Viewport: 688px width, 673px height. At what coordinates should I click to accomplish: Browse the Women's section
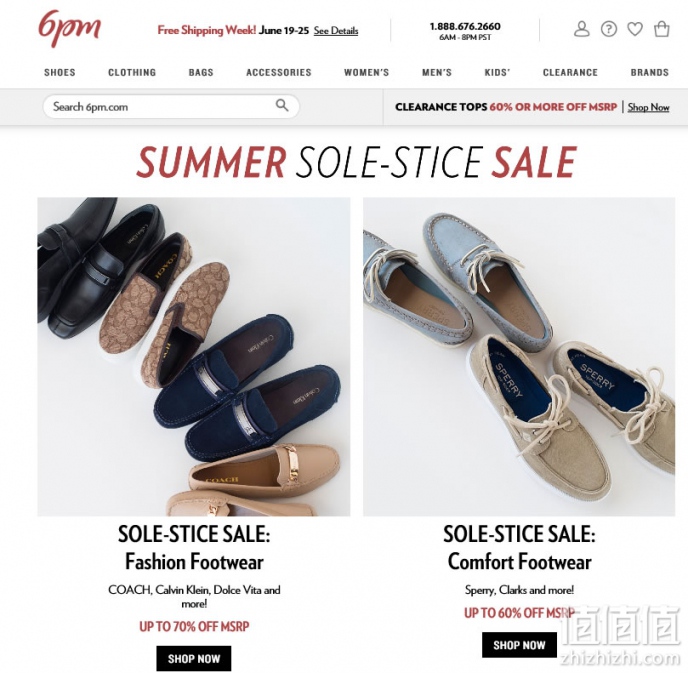tap(366, 72)
